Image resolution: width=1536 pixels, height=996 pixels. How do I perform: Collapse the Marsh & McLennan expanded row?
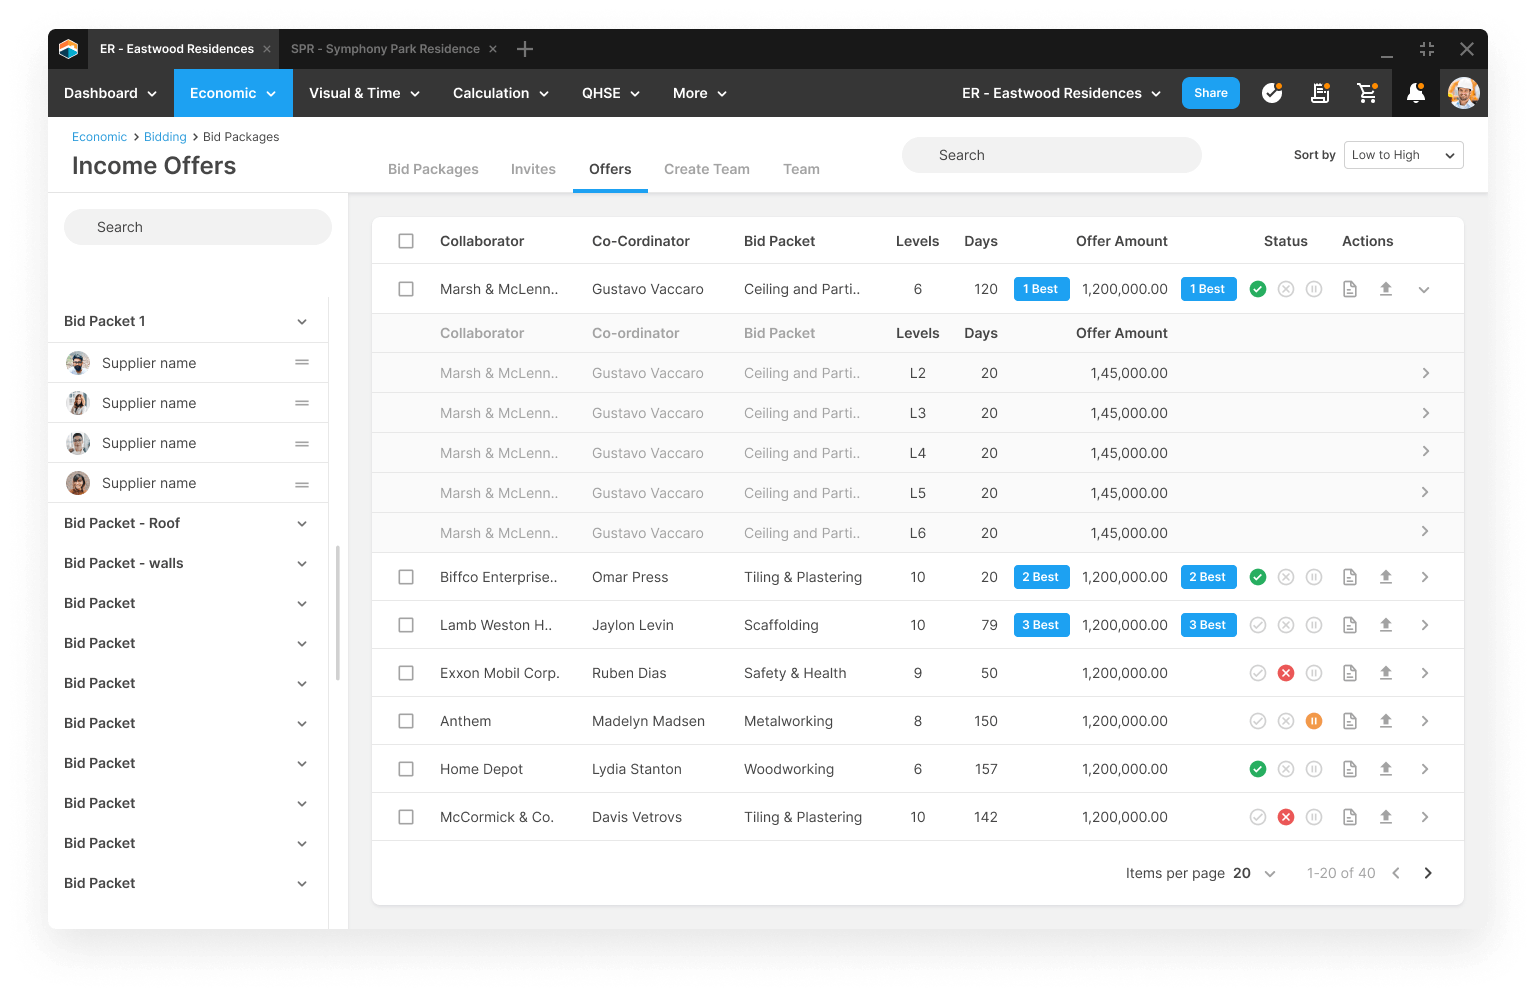click(x=1424, y=289)
